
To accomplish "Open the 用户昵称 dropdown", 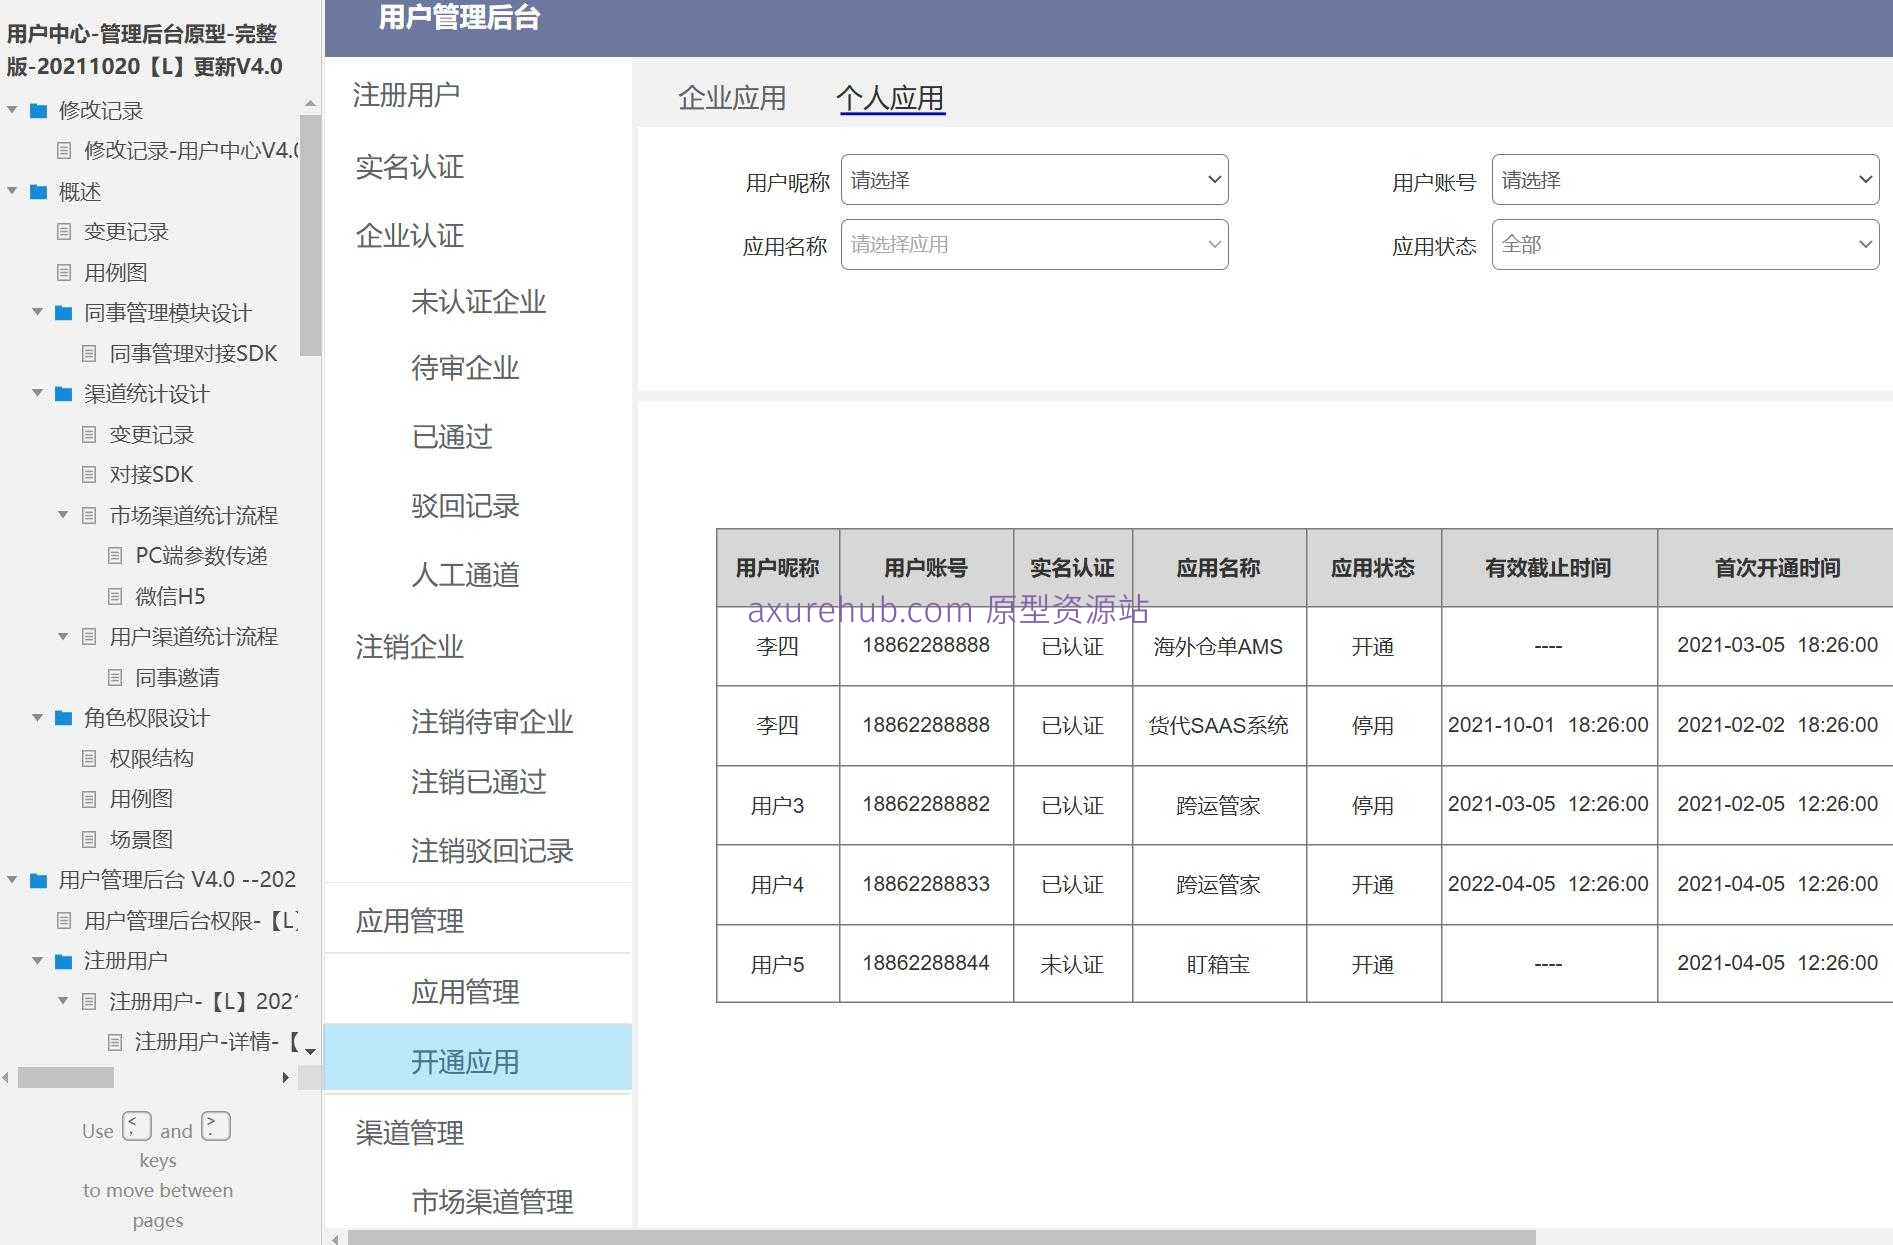I will pyautogui.click(x=1033, y=180).
